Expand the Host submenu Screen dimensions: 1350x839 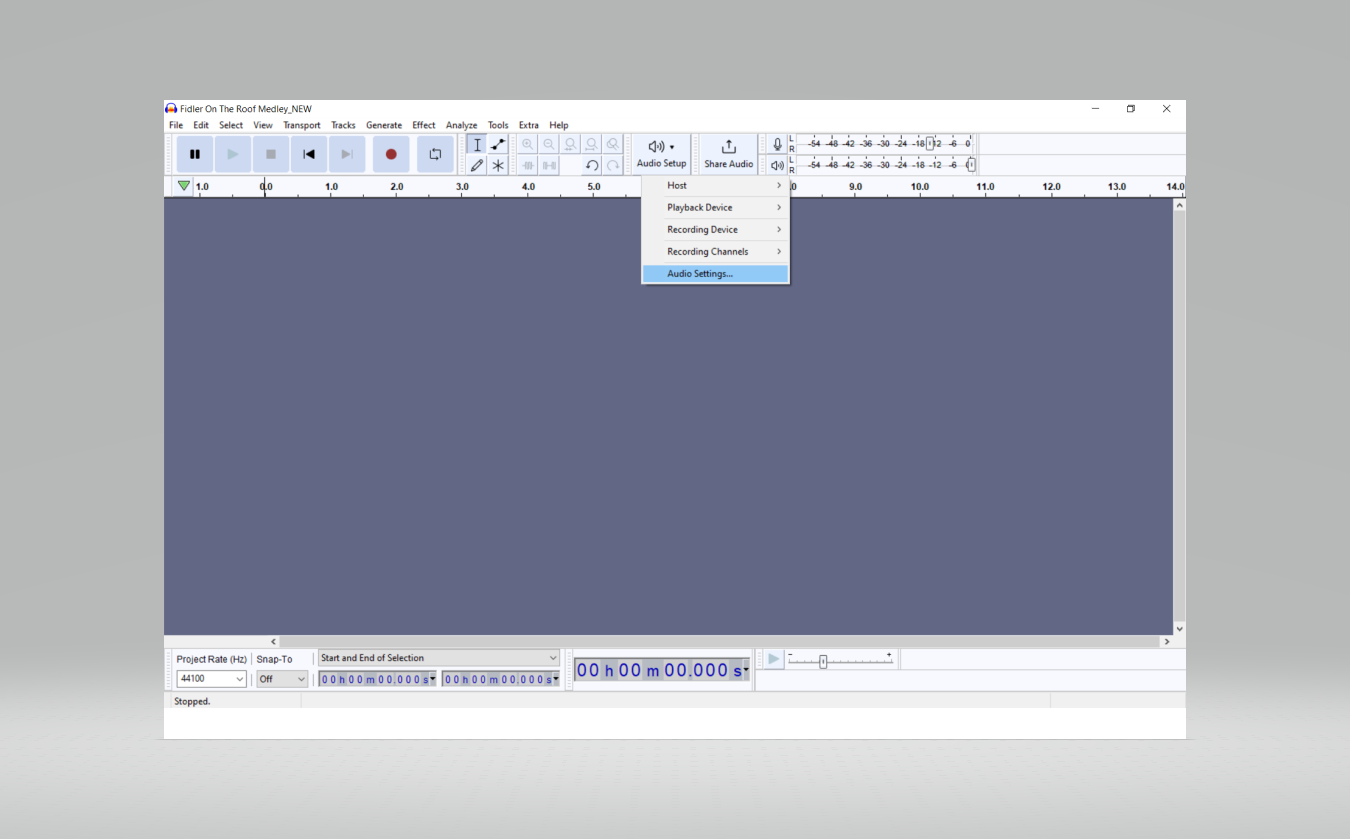tap(715, 185)
